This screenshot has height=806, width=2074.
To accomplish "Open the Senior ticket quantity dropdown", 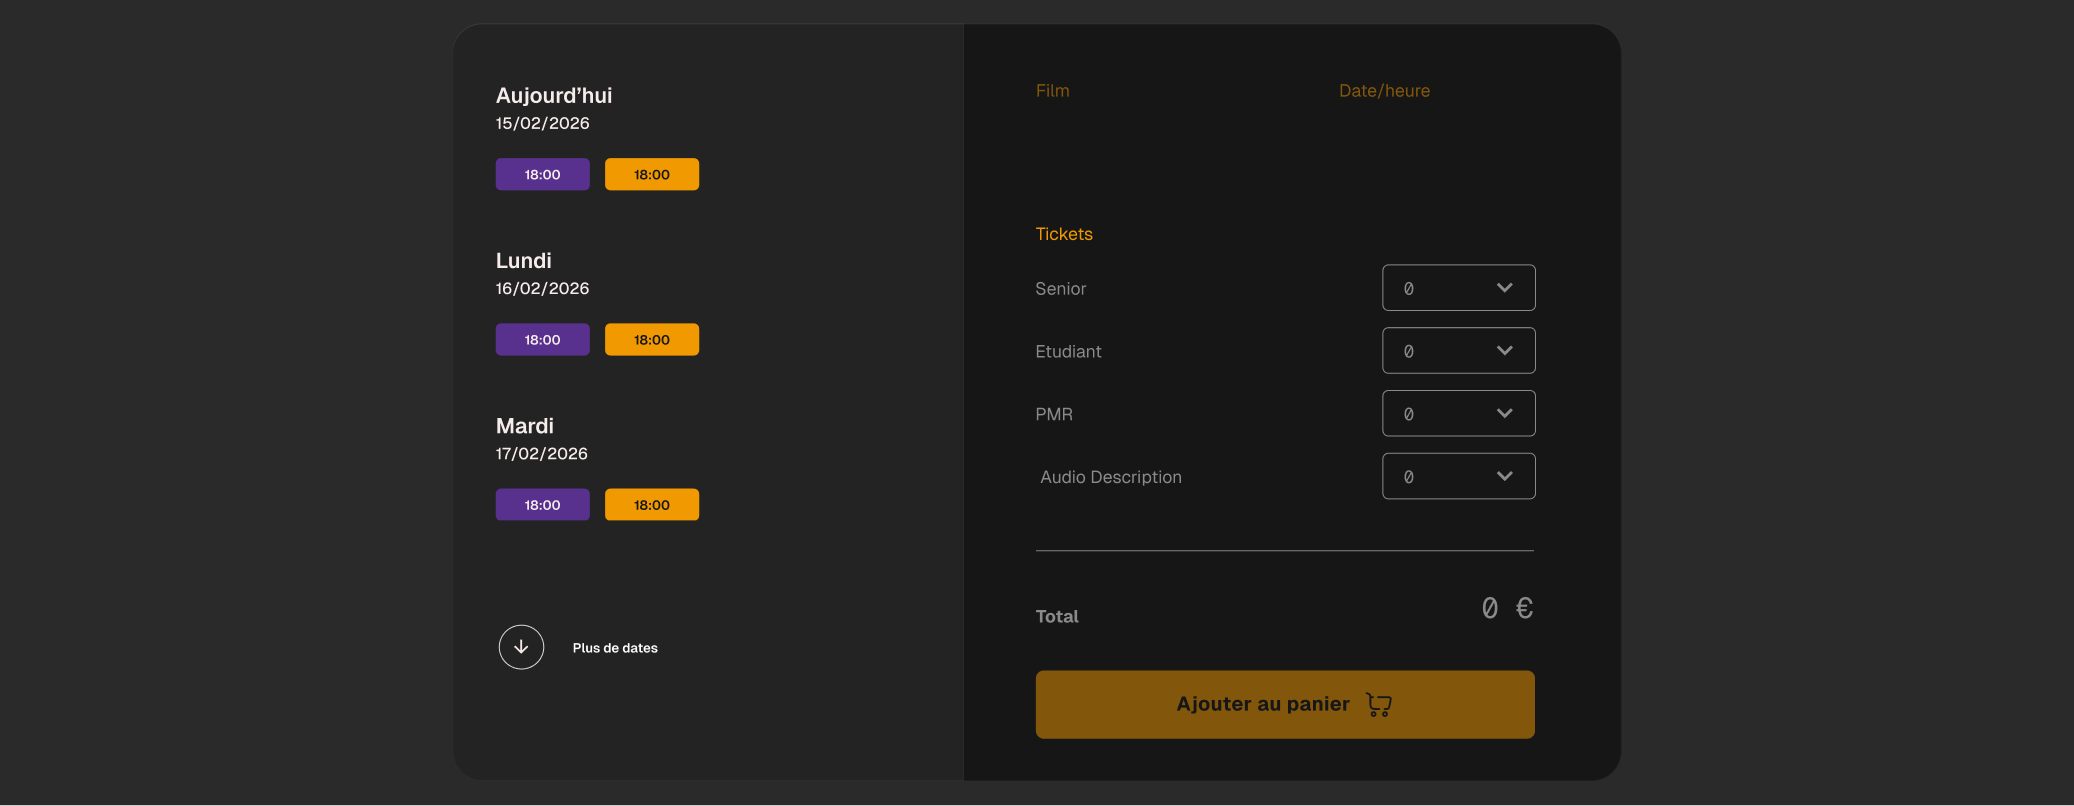I will (x=1458, y=288).
